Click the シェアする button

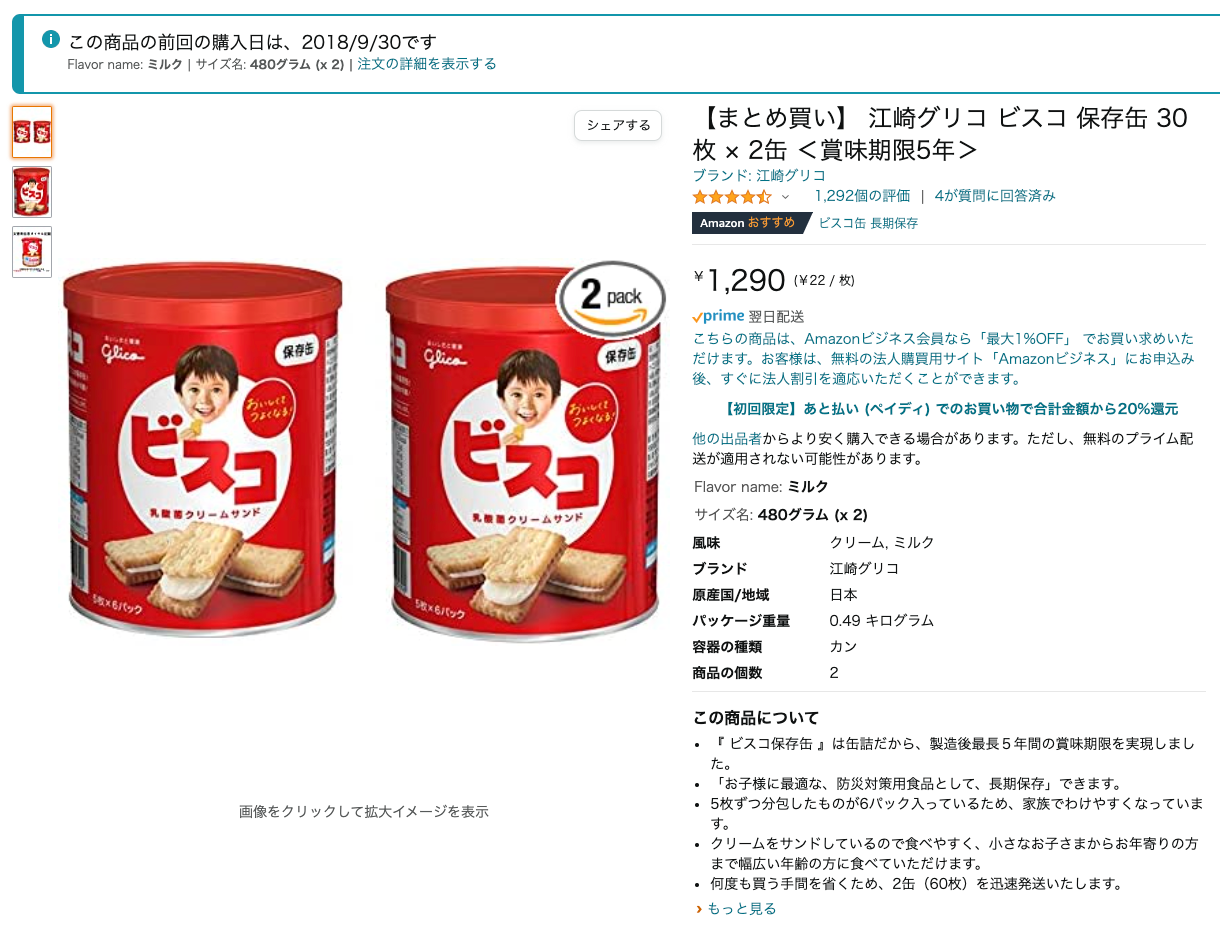pos(618,125)
